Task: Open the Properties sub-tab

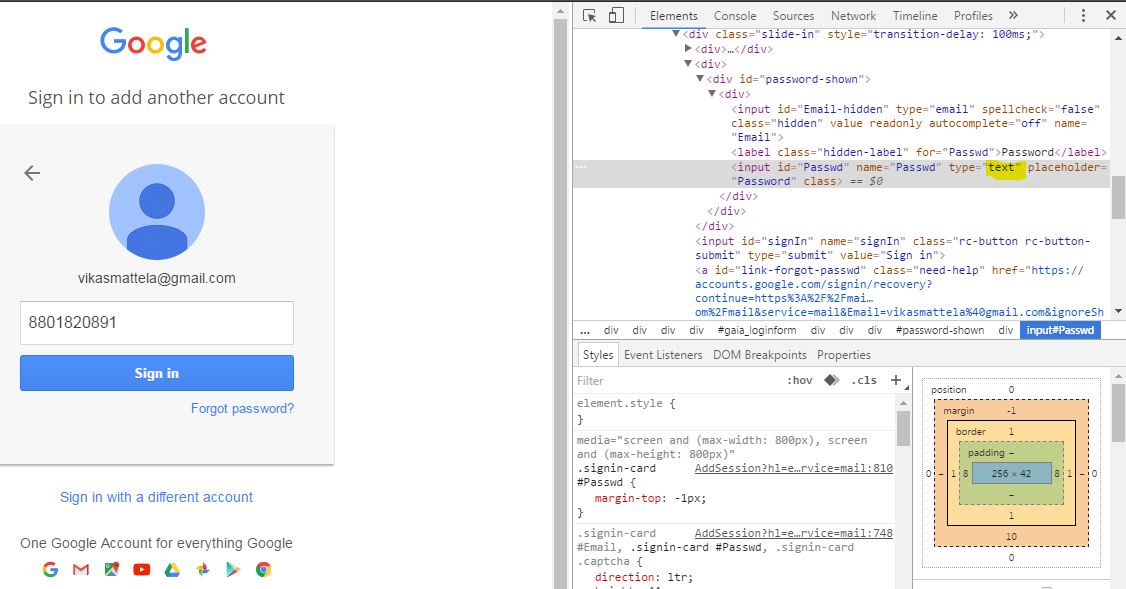Action: tap(844, 355)
